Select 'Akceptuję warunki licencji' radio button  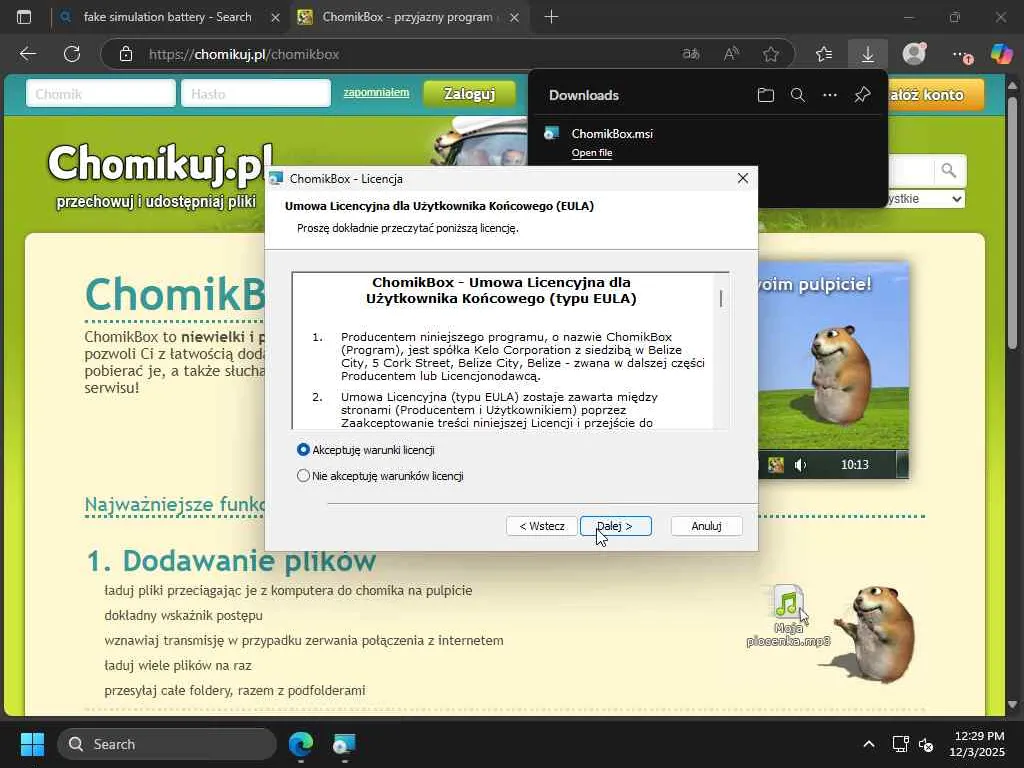tap(303, 450)
